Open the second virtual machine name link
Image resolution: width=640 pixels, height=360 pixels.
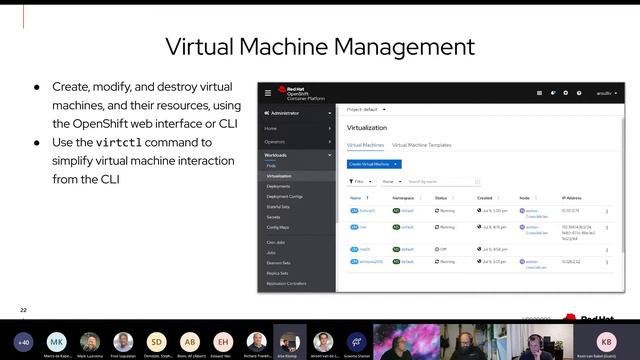[363, 227]
